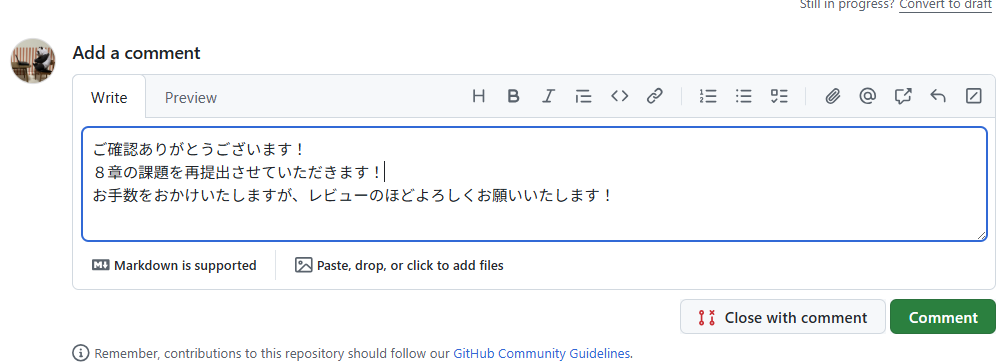Click the line starting with お手数をおかけ
Viewport: 1003px width, 362px height.
click(353, 196)
